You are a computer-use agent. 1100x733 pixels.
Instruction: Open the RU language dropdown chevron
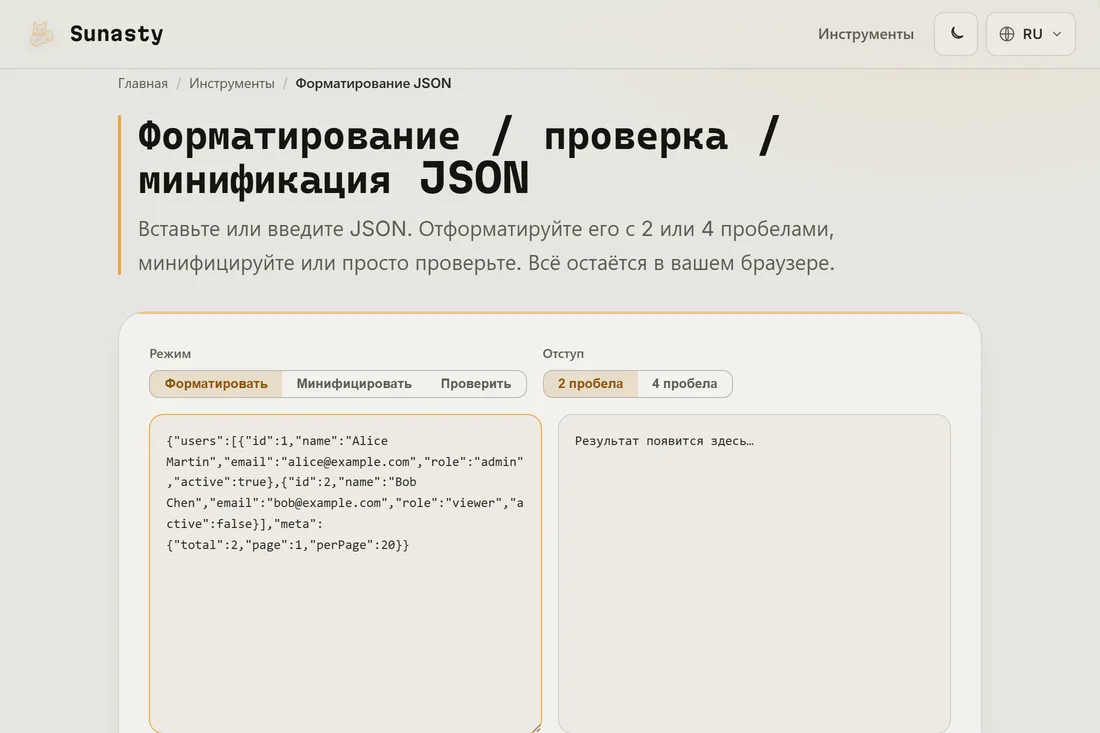coord(1057,34)
